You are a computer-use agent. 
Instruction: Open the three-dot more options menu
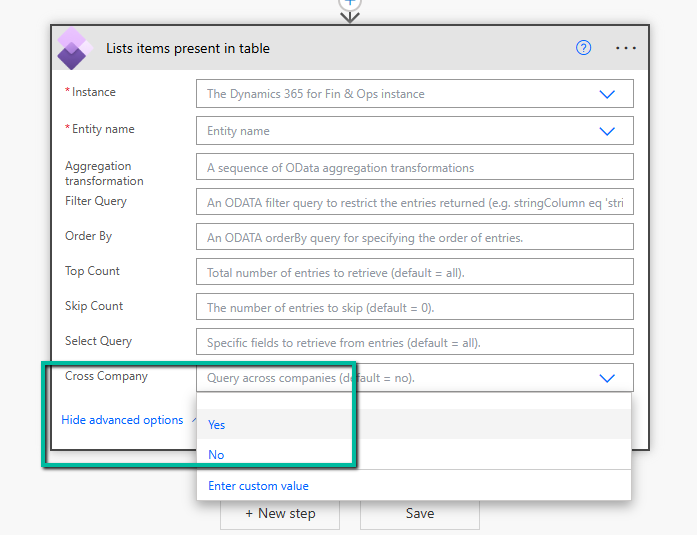[625, 48]
